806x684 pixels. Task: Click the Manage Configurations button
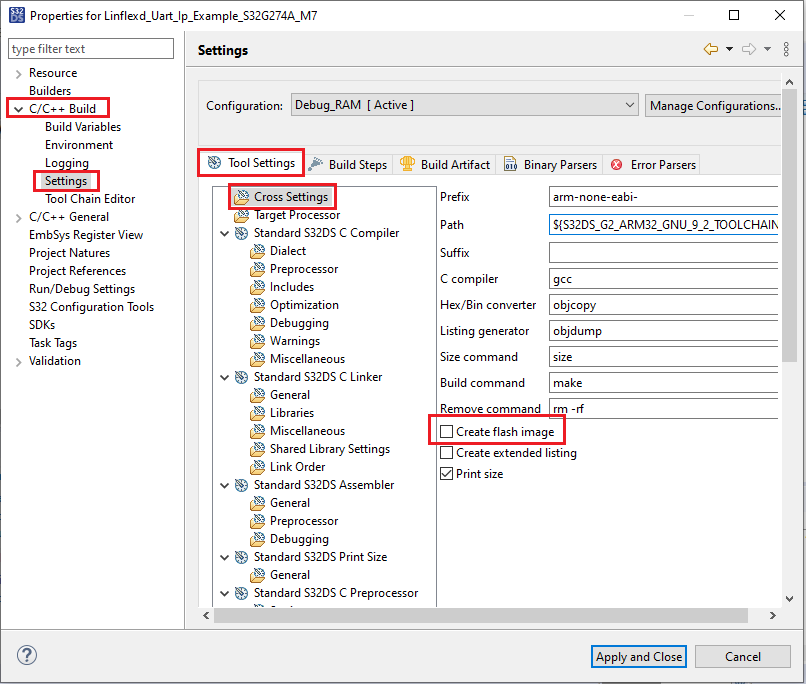(x=713, y=105)
